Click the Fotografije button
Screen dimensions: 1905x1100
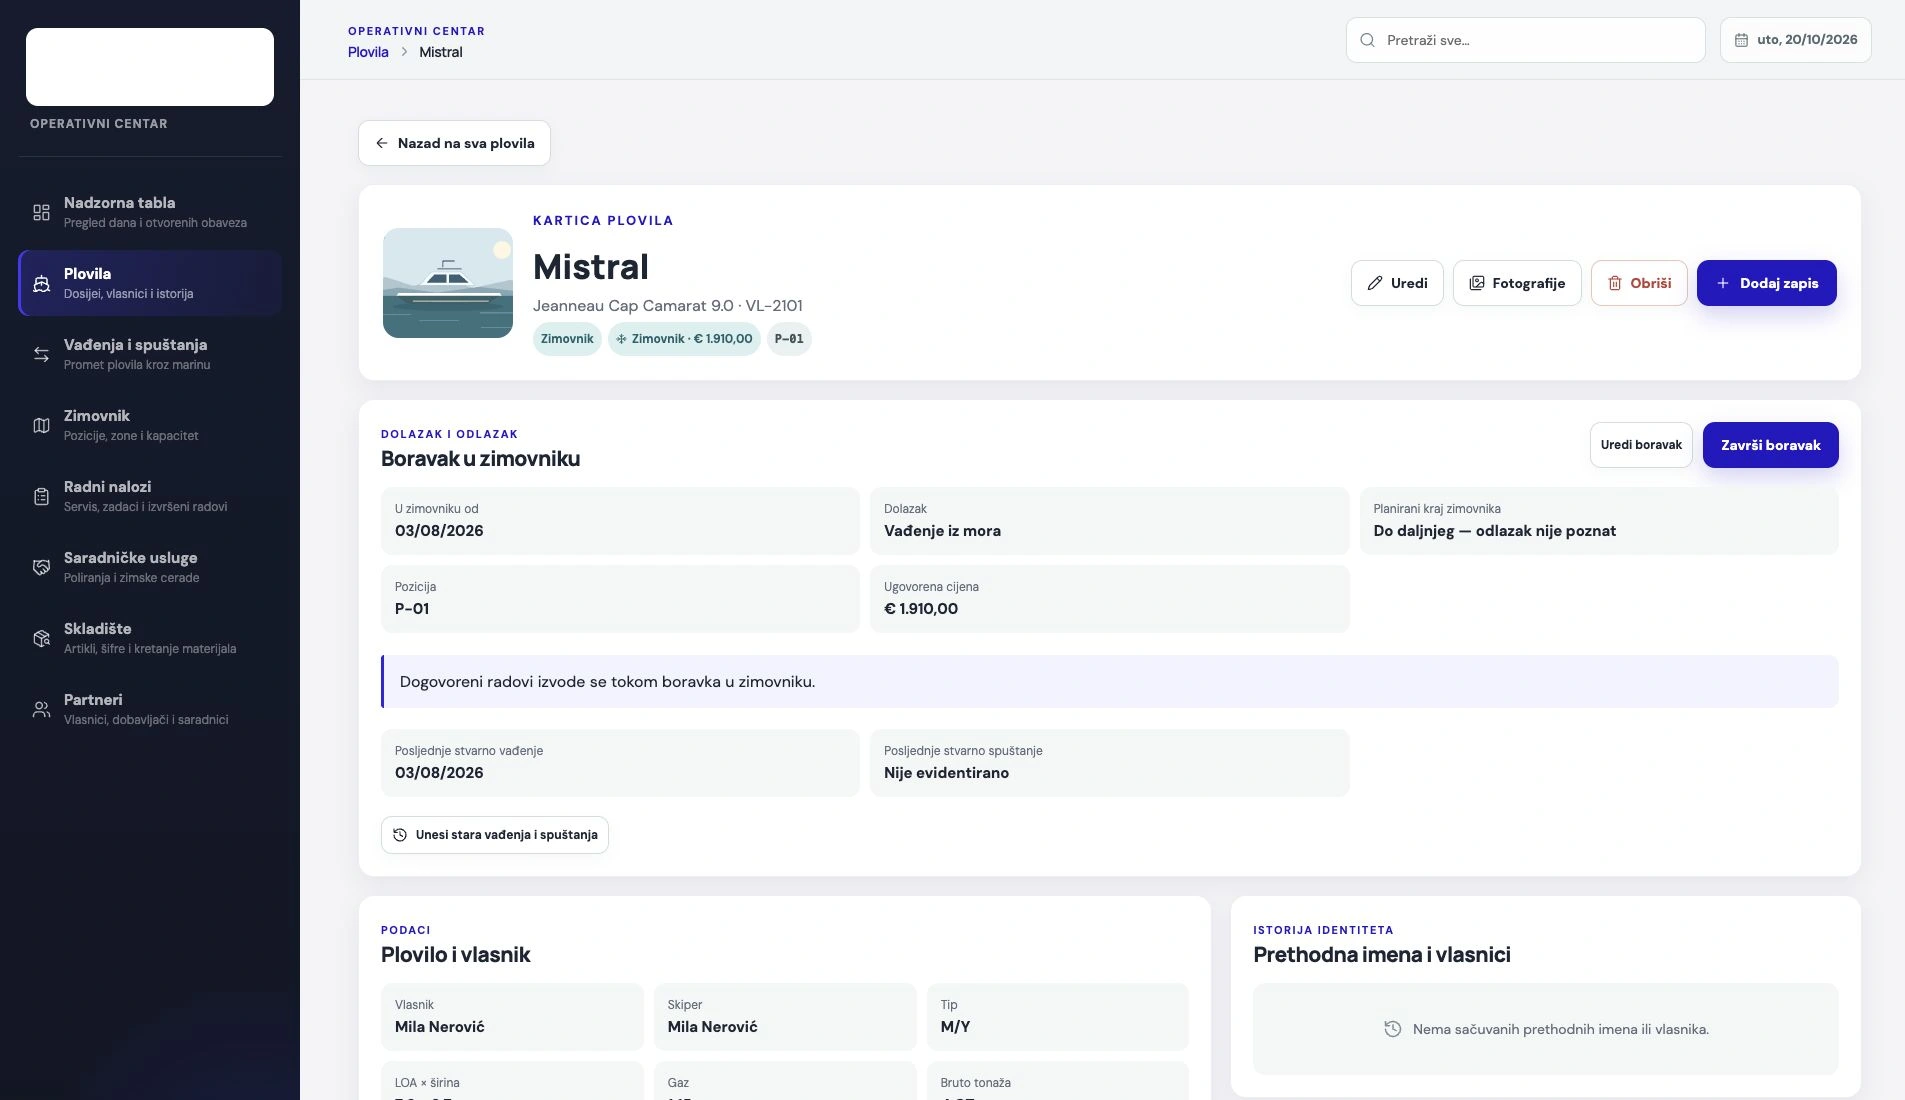[1516, 283]
